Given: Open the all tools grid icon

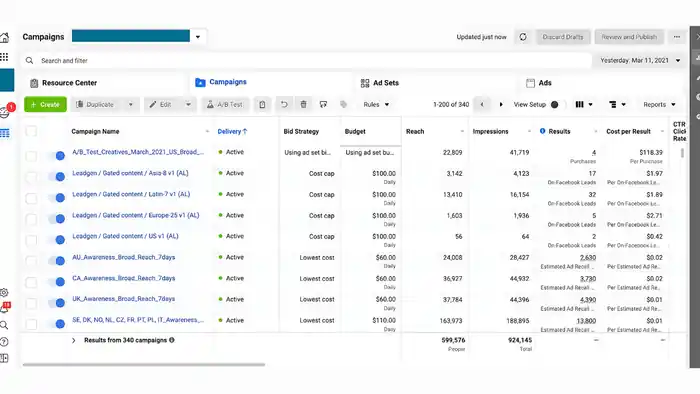Looking at the screenshot, I should click(4, 57).
